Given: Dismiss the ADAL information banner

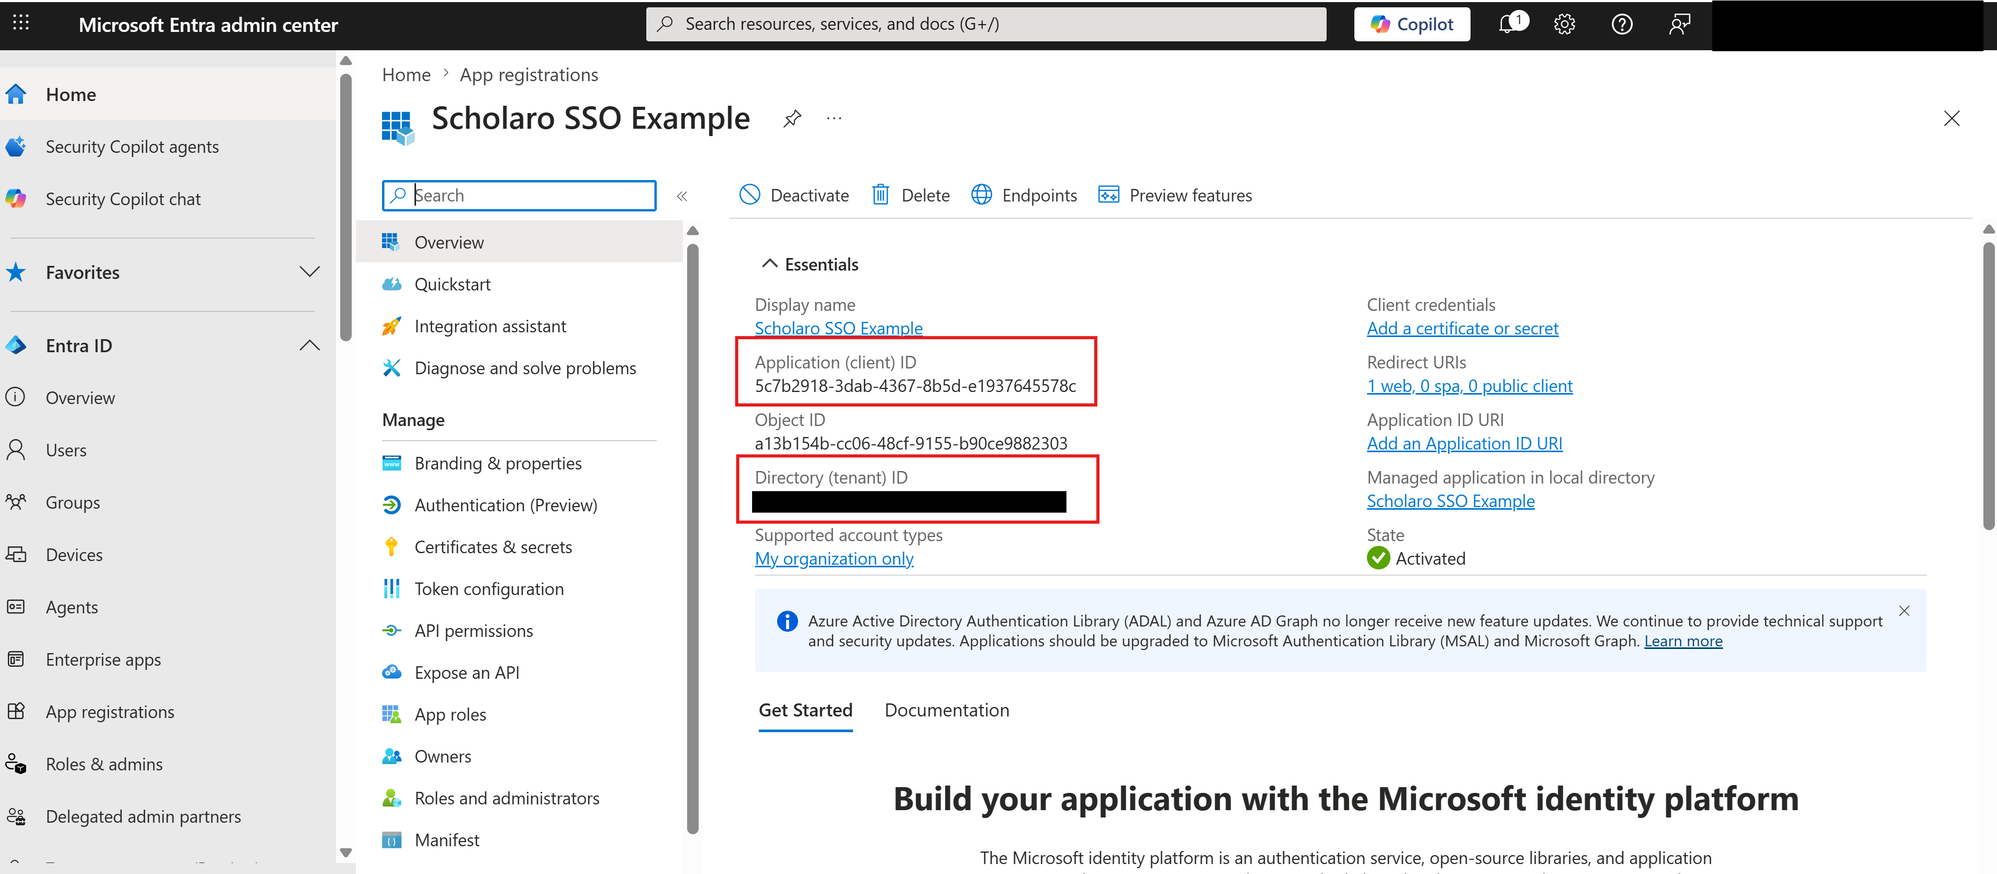Looking at the screenshot, I should 1904,611.
